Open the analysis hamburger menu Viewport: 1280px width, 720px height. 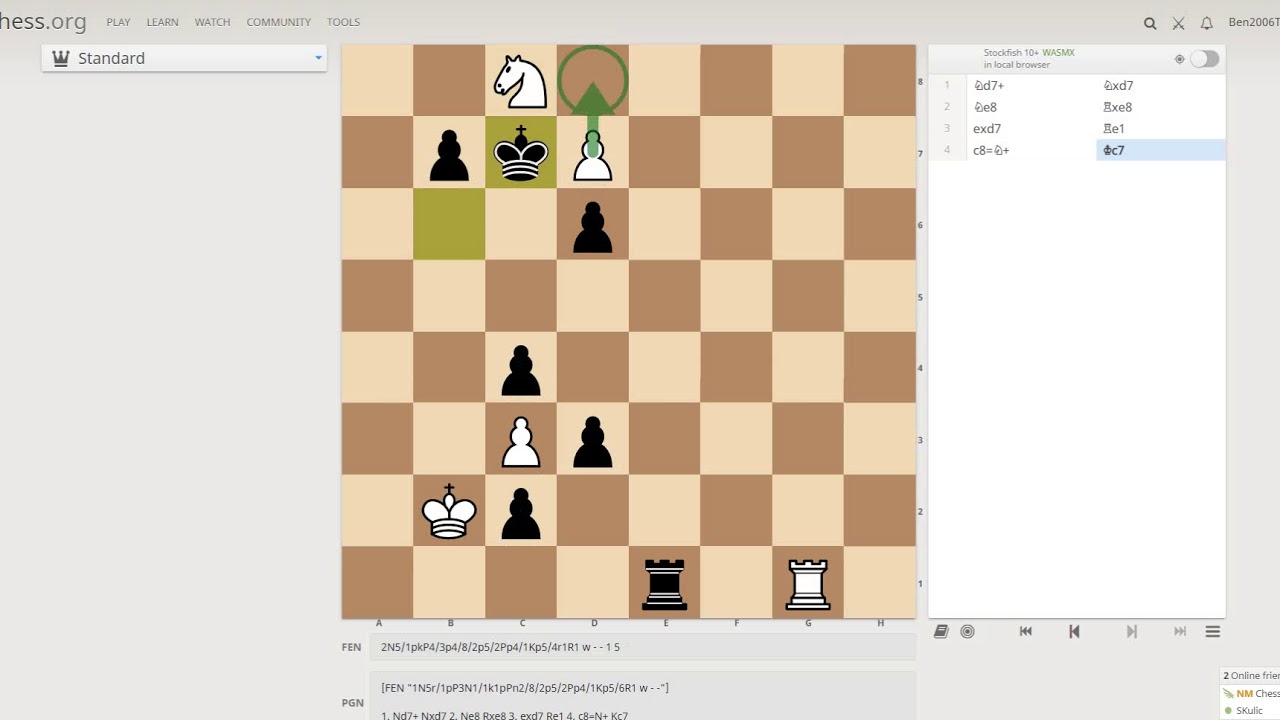click(x=1213, y=632)
